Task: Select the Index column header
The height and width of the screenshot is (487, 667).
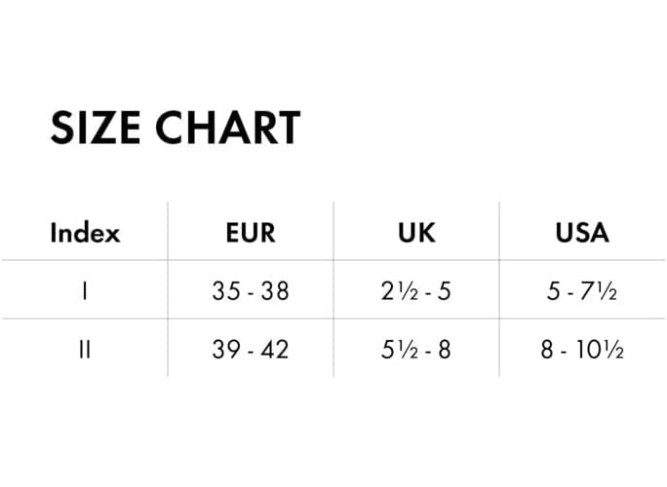Action: [x=85, y=233]
